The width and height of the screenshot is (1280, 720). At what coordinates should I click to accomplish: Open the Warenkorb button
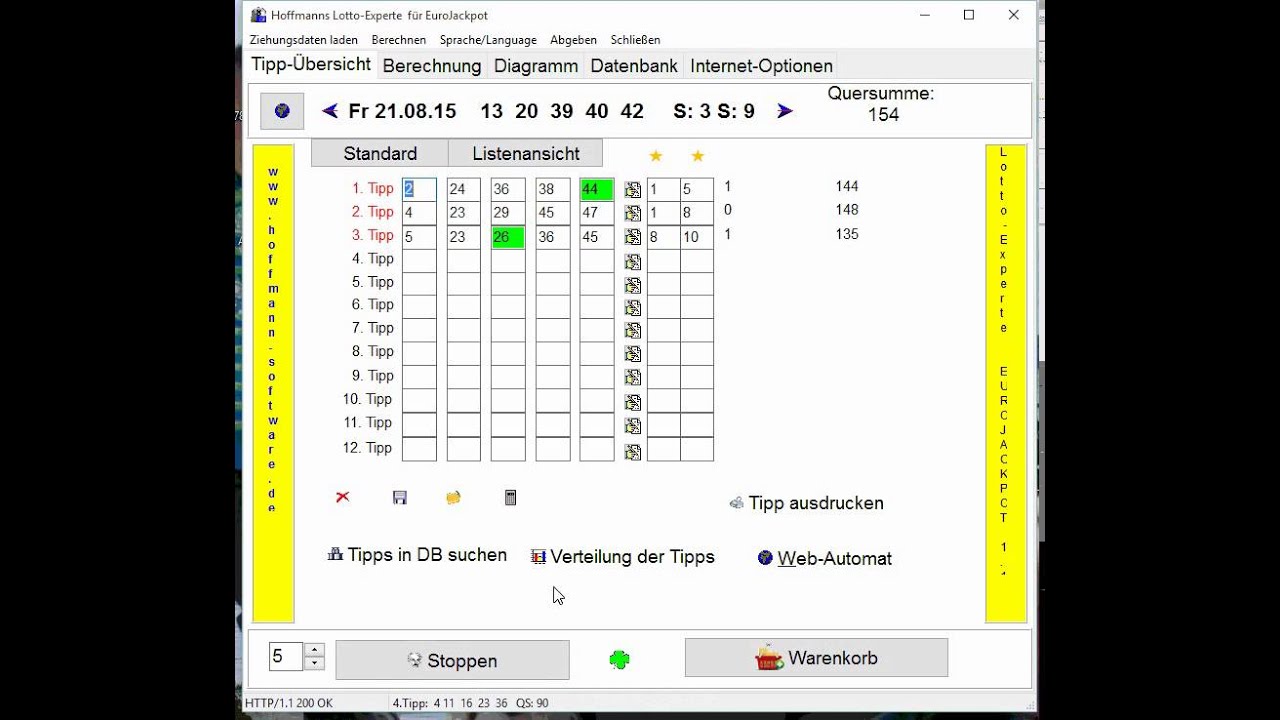[816, 658]
